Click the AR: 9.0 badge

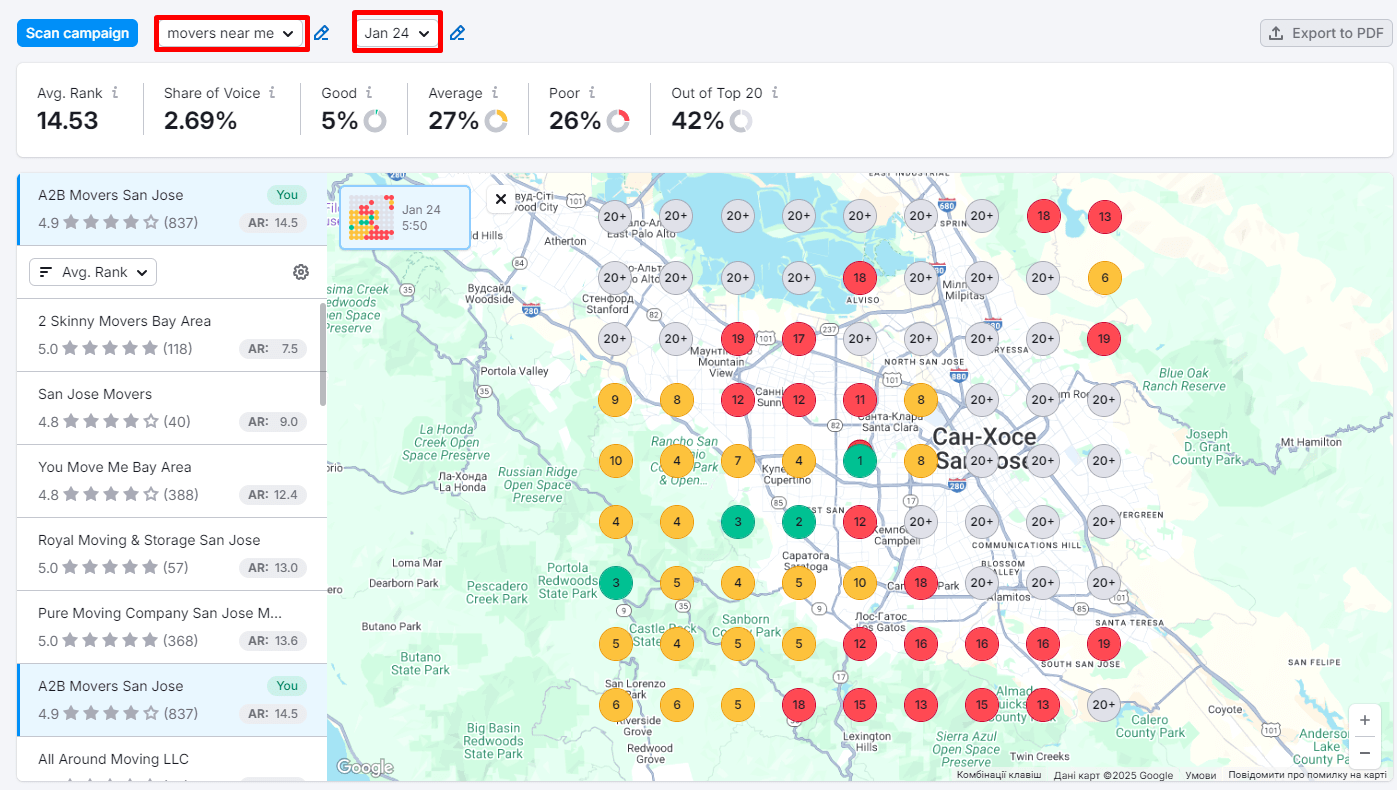point(272,422)
